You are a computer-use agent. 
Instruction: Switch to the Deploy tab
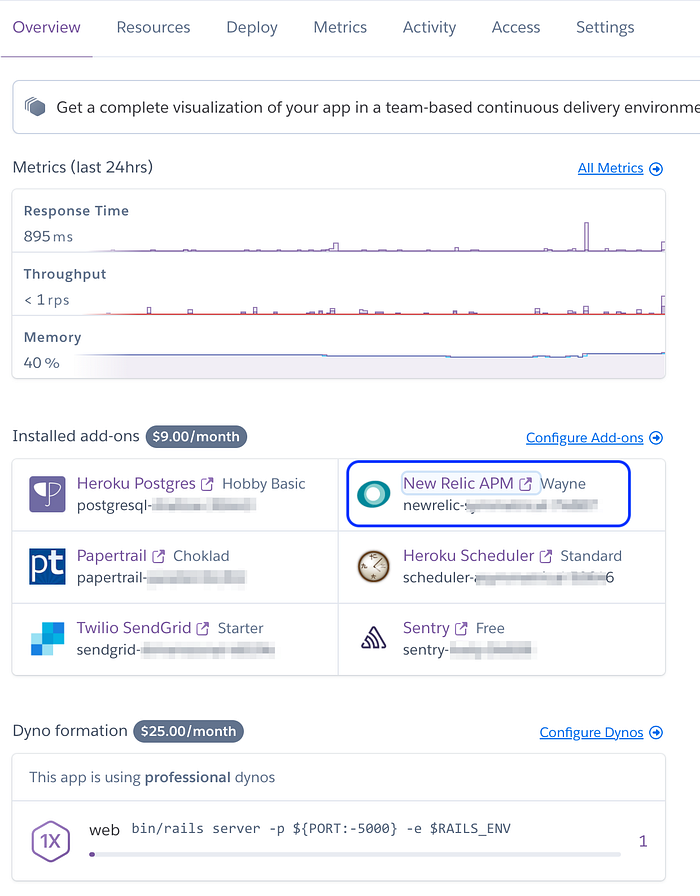pos(252,27)
